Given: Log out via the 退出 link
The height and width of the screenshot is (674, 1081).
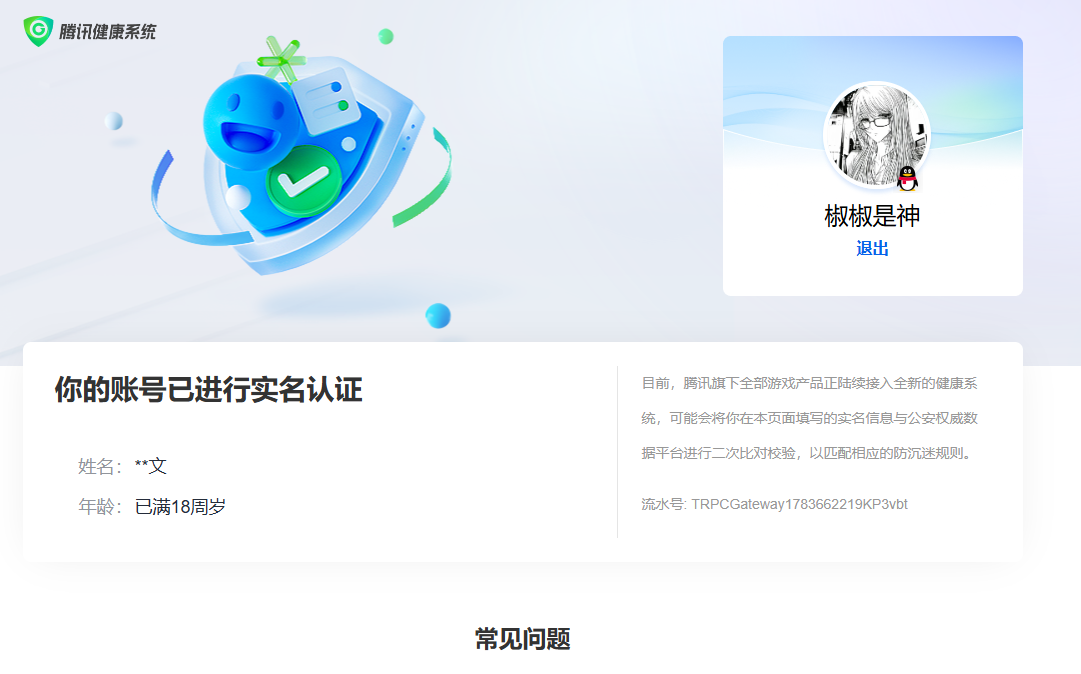Looking at the screenshot, I should point(872,248).
